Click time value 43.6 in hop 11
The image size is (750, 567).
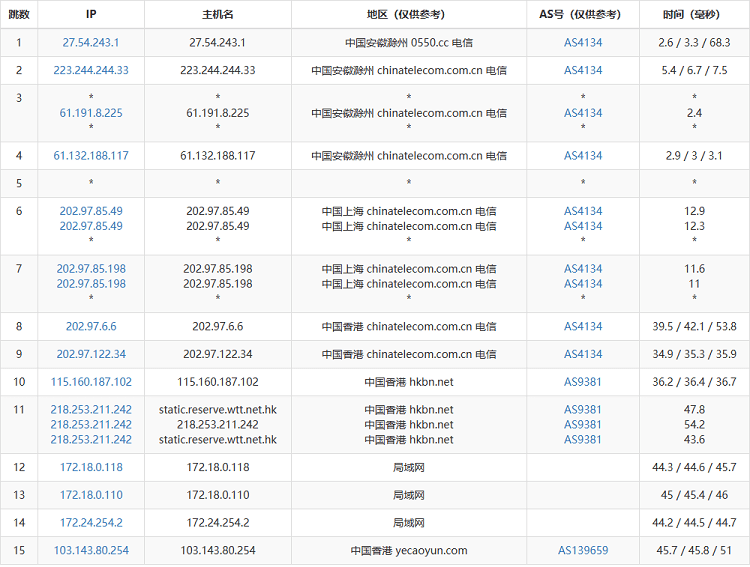(694, 439)
